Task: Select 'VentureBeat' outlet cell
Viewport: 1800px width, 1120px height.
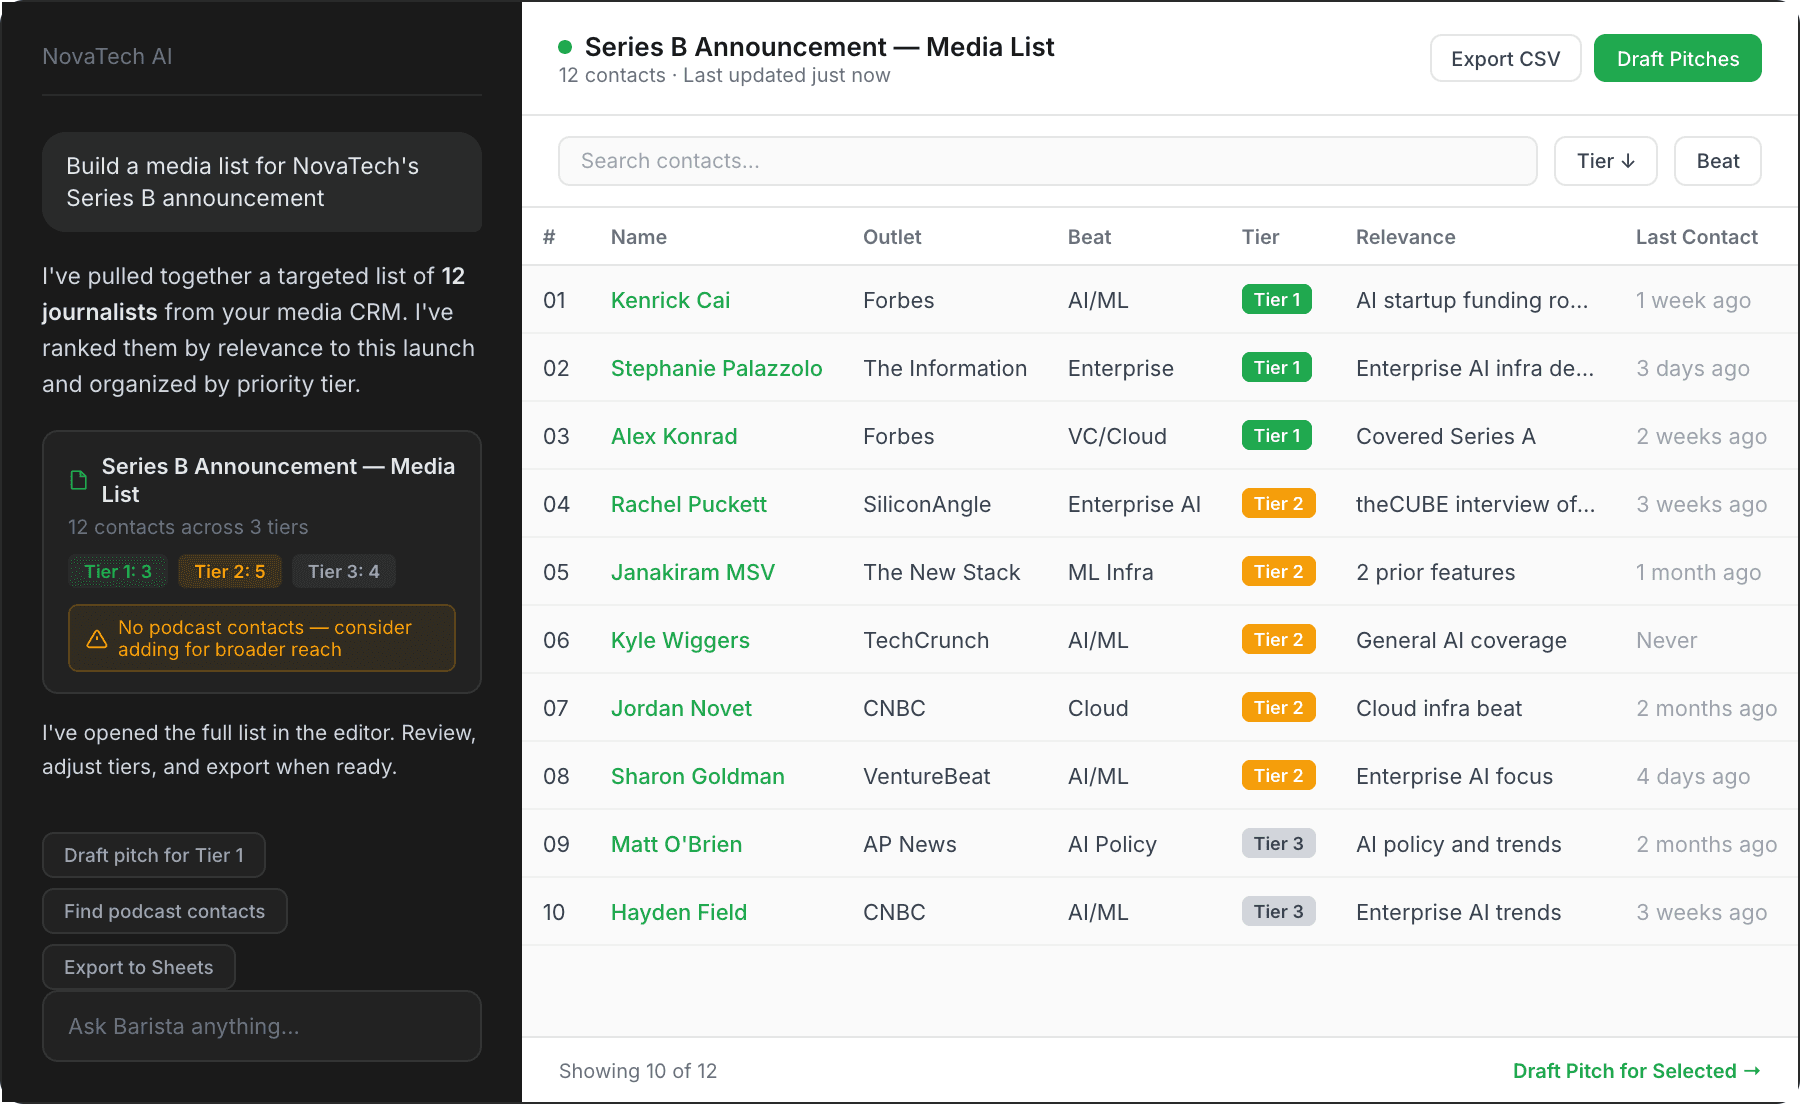Action: click(x=927, y=776)
